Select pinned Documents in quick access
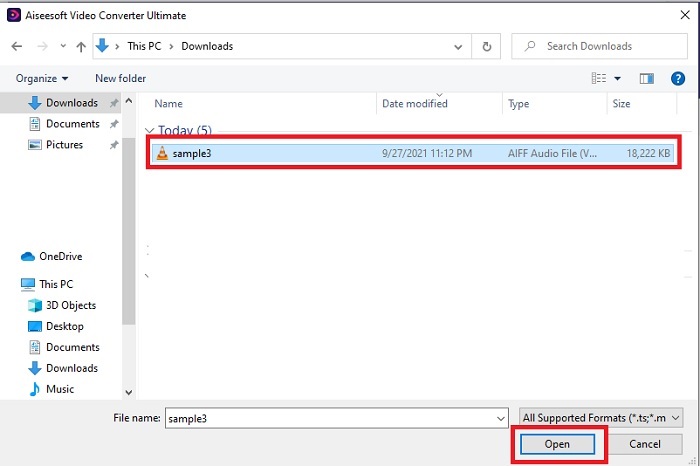Image resolution: width=700 pixels, height=466 pixels. tap(64, 124)
